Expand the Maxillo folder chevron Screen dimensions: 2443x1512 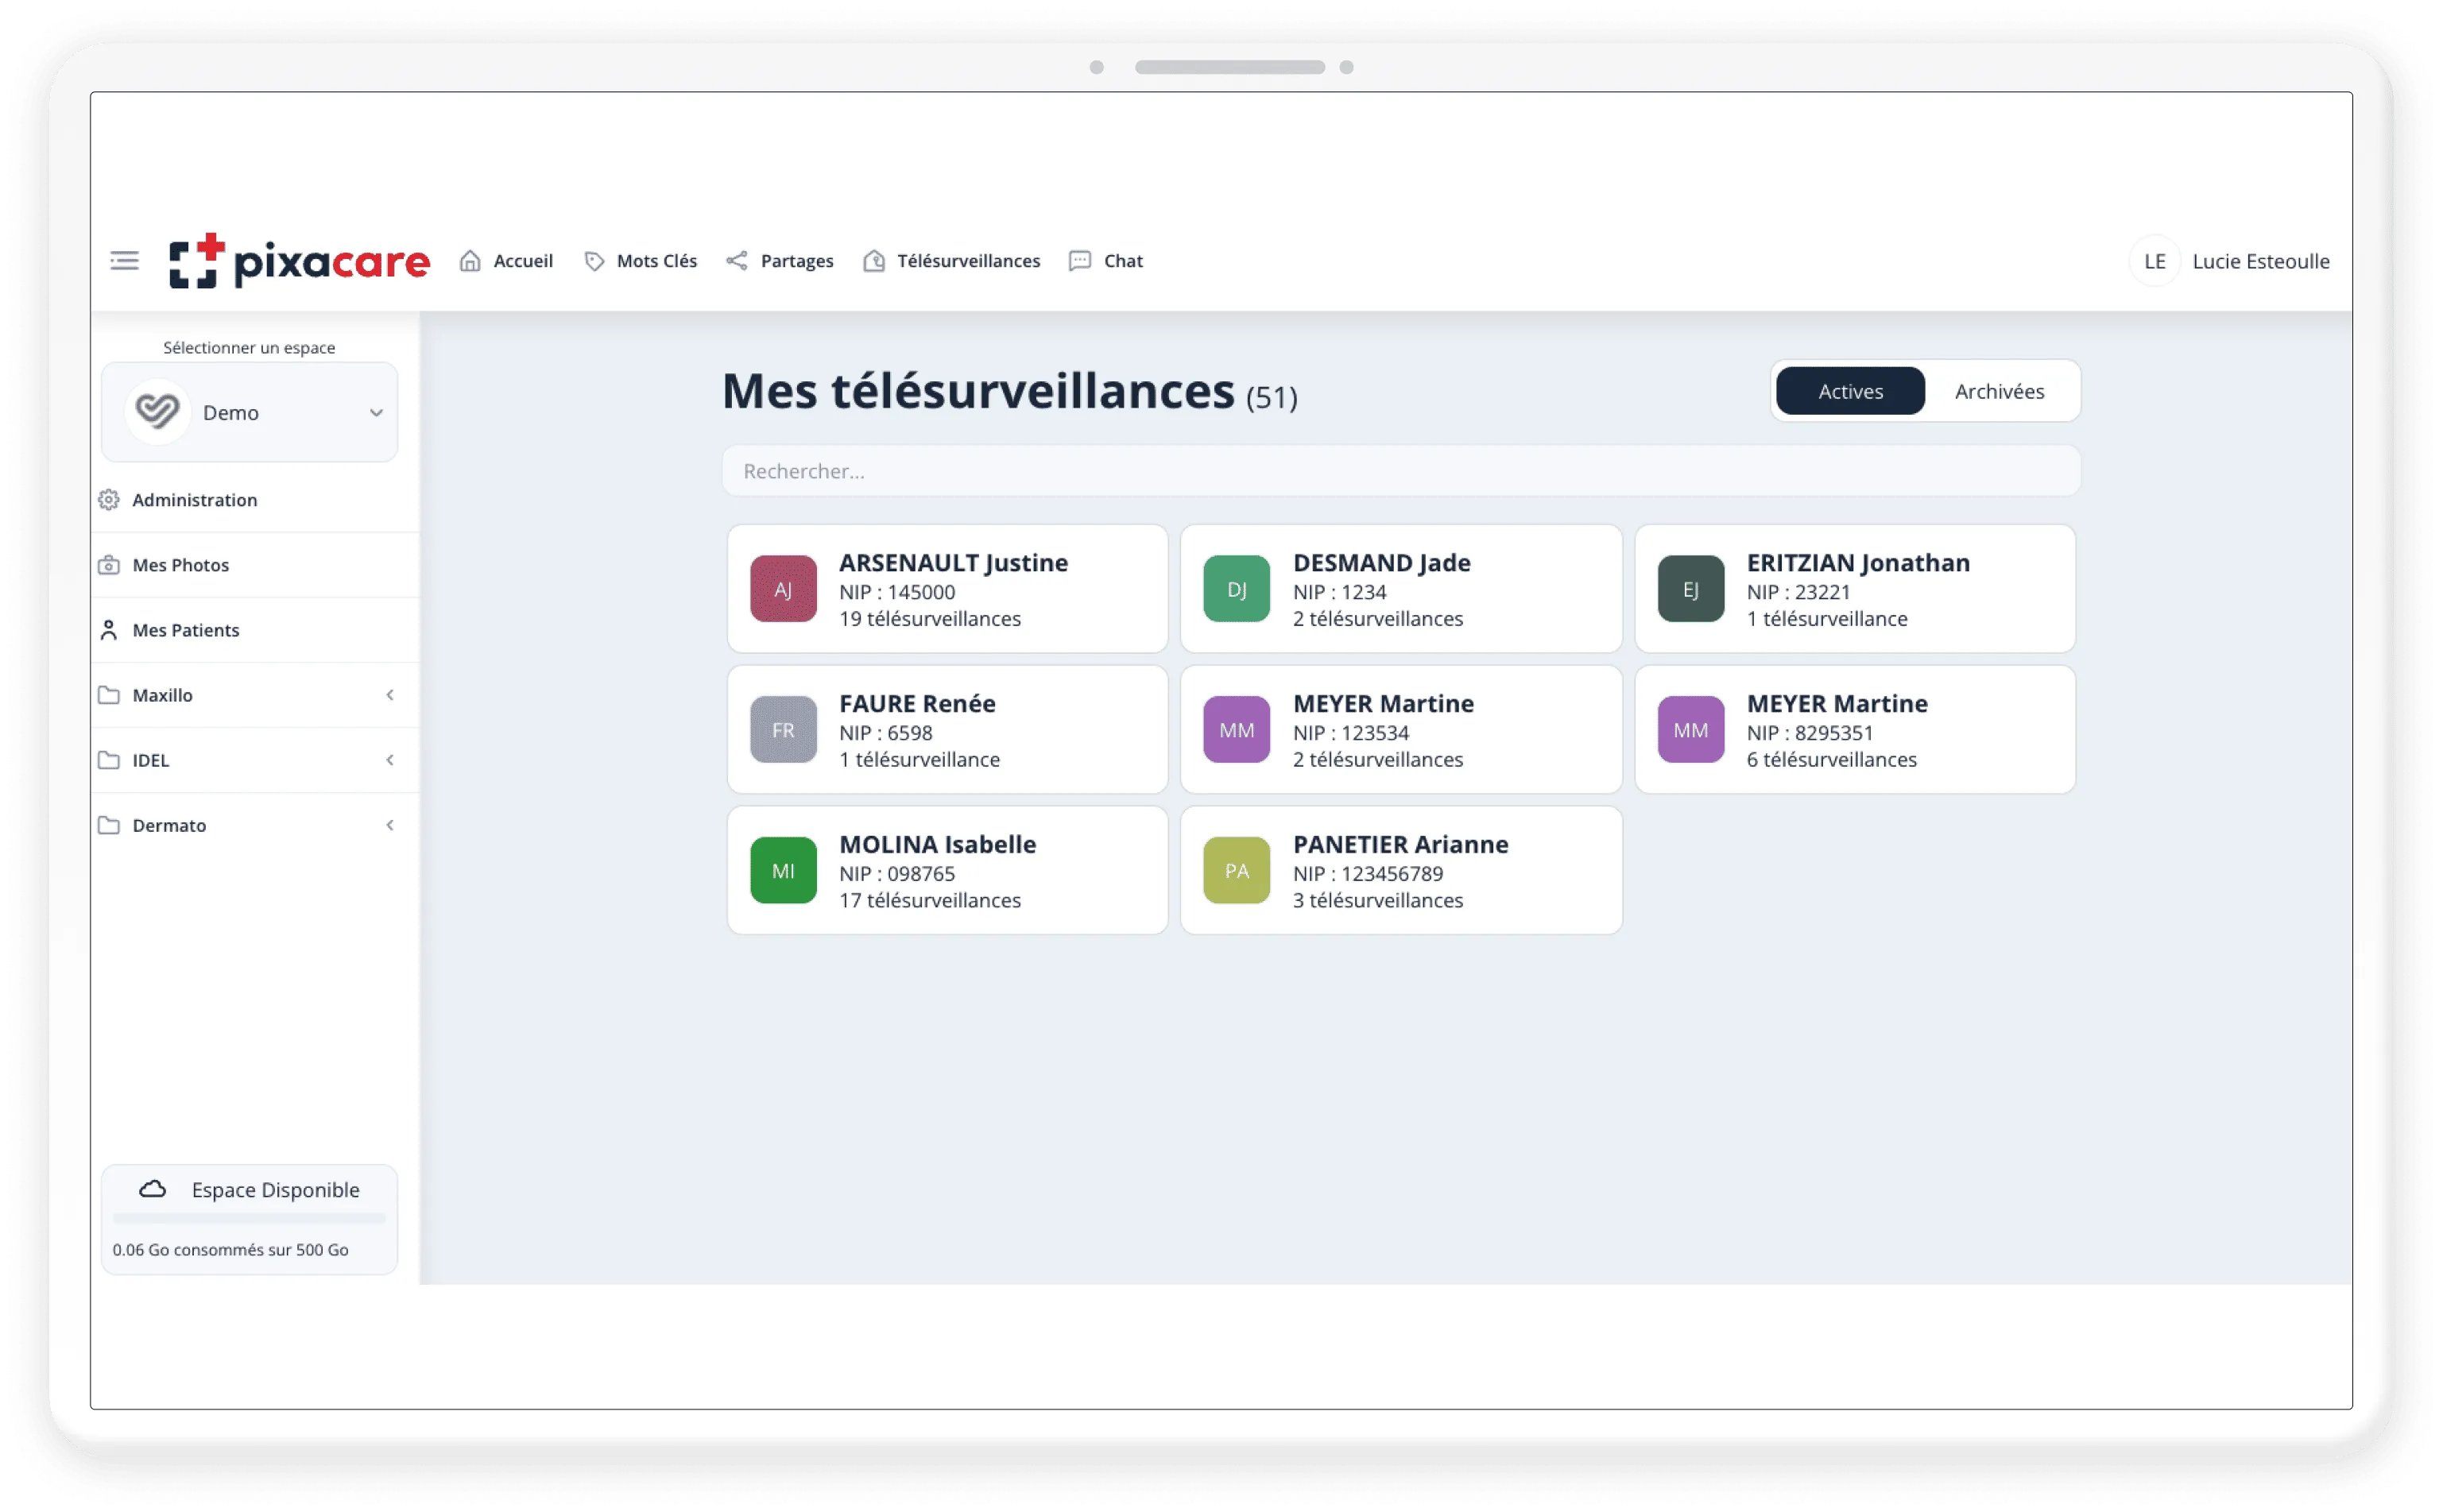[x=390, y=695]
